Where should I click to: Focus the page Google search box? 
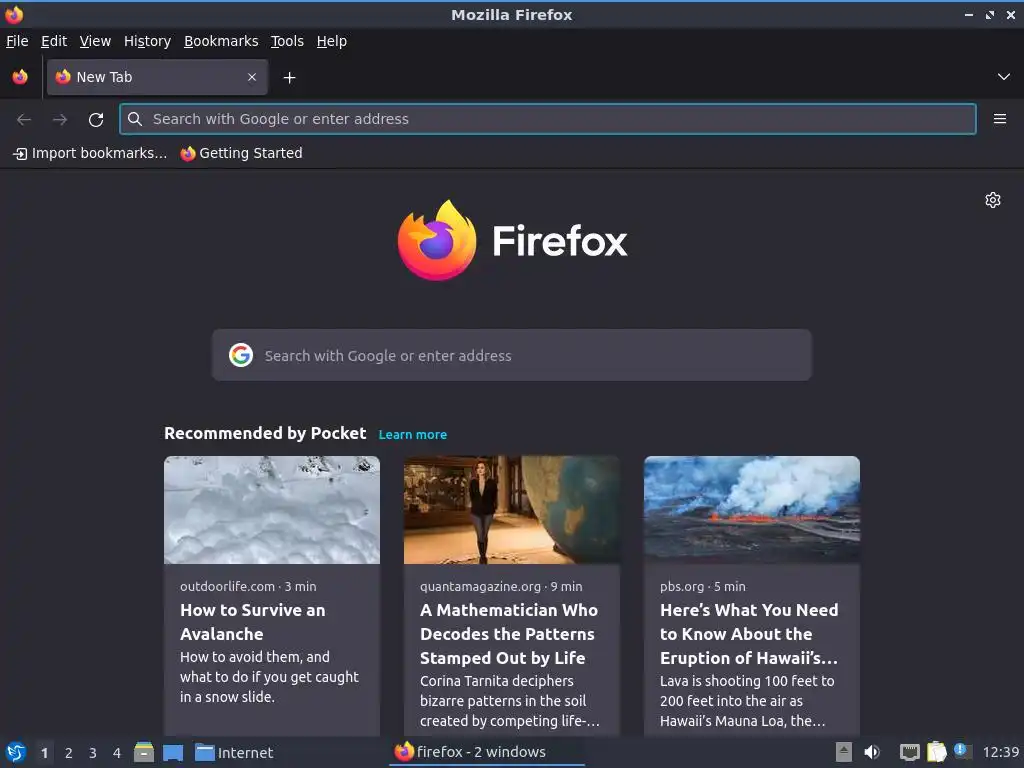pos(511,355)
